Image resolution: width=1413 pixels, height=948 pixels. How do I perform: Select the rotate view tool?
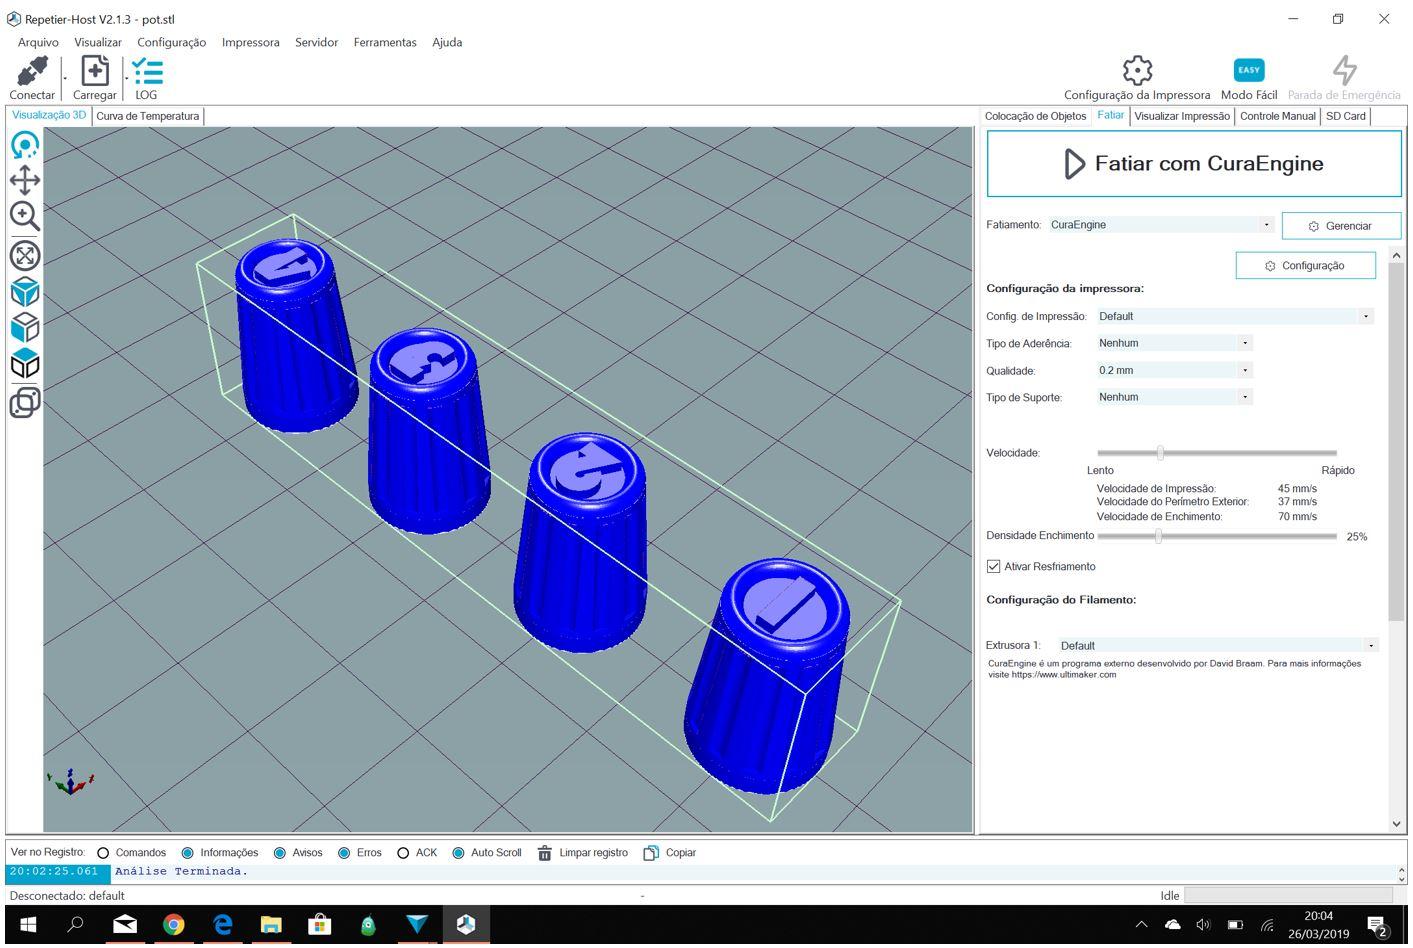point(25,145)
